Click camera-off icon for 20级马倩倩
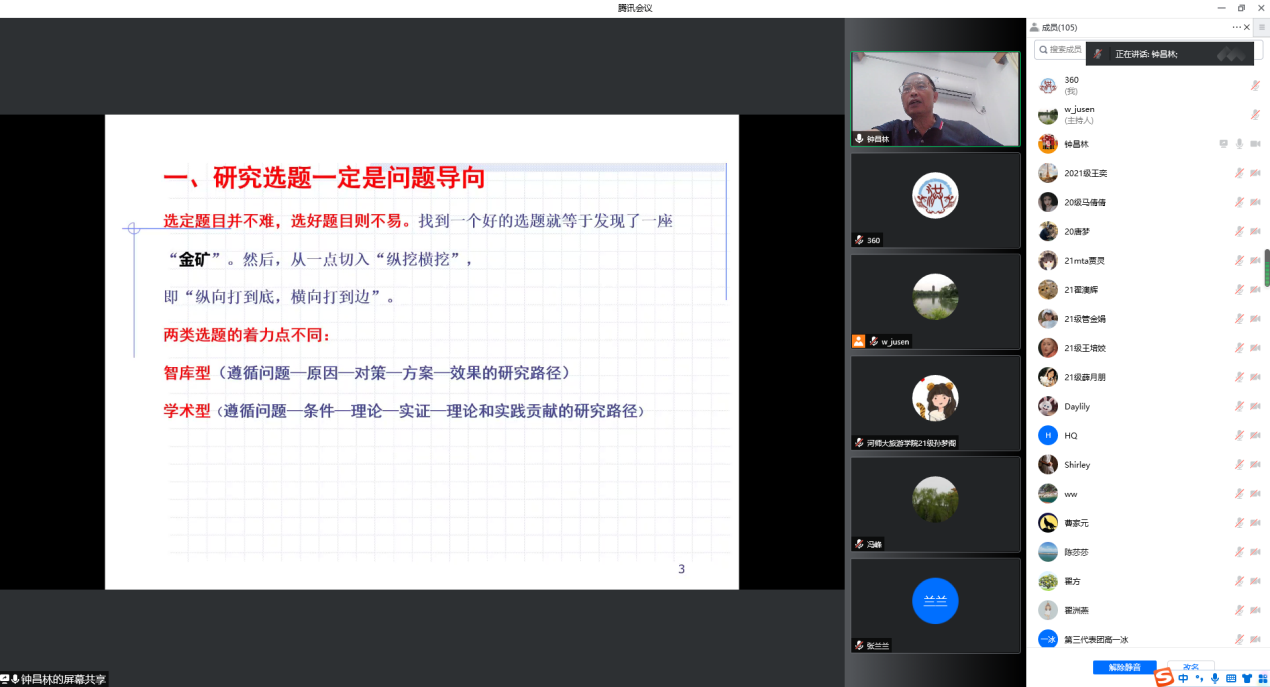 [x=1255, y=202]
